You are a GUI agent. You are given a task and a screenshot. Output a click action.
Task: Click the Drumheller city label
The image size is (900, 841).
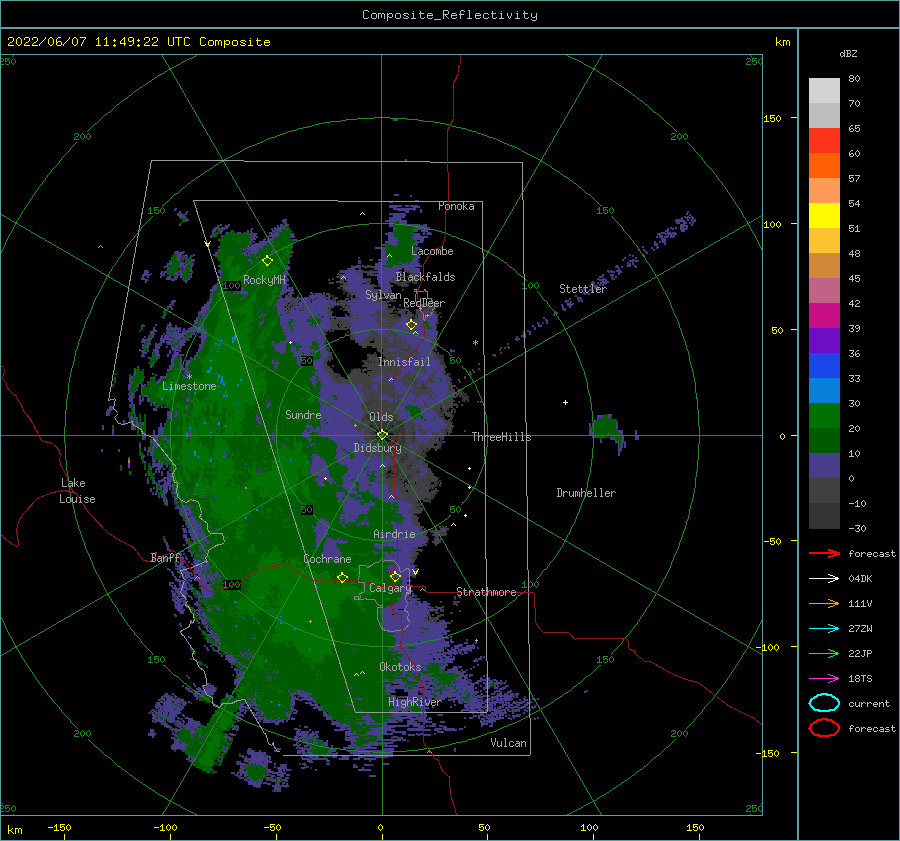(x=586, y=493)
